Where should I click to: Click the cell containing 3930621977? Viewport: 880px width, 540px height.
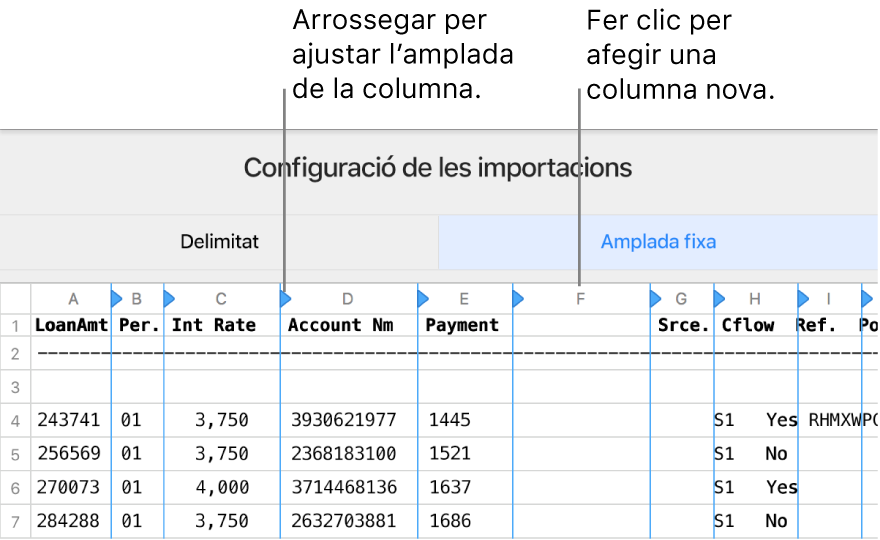pyautogui.click(x=342, y=421)
